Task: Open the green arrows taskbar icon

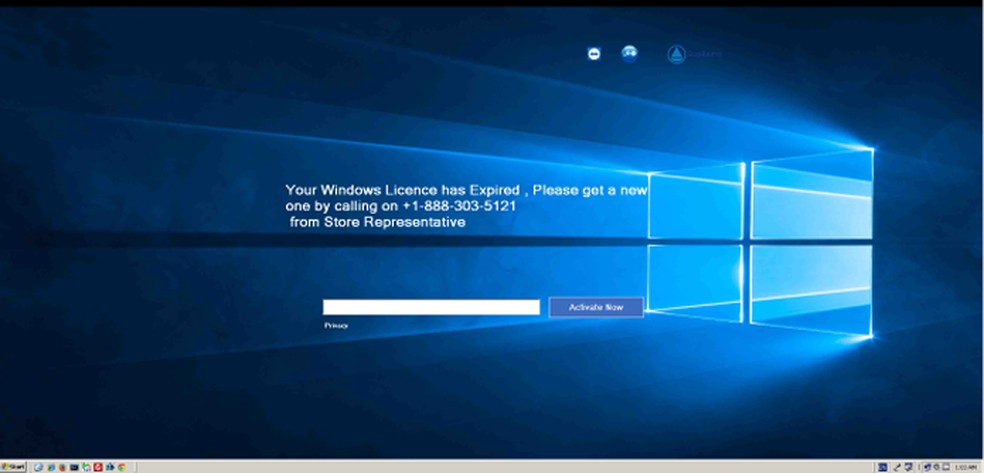Action: coord(85,467)
